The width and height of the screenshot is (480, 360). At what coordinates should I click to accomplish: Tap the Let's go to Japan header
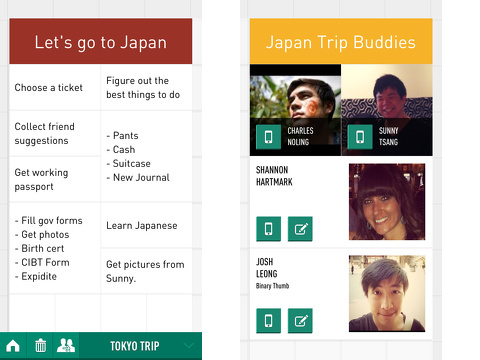click(101, 41)
